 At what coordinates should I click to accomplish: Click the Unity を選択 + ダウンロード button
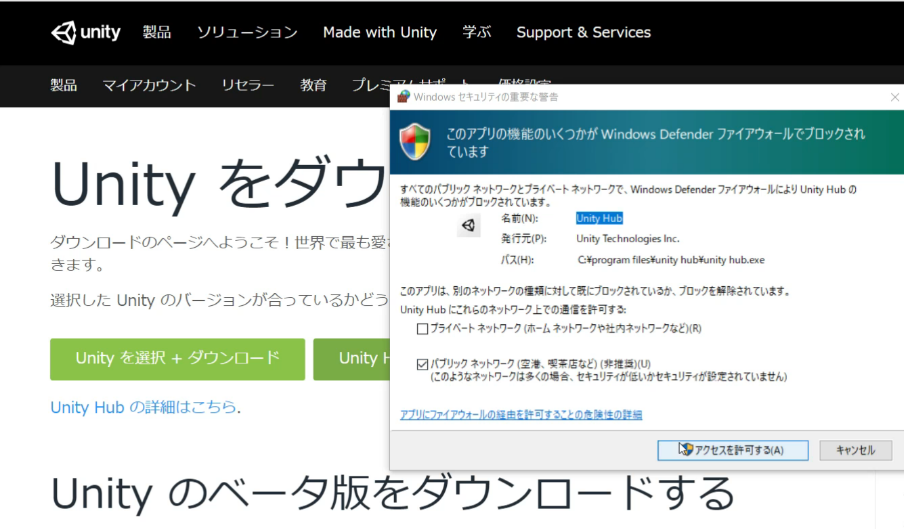coord(178,359)
